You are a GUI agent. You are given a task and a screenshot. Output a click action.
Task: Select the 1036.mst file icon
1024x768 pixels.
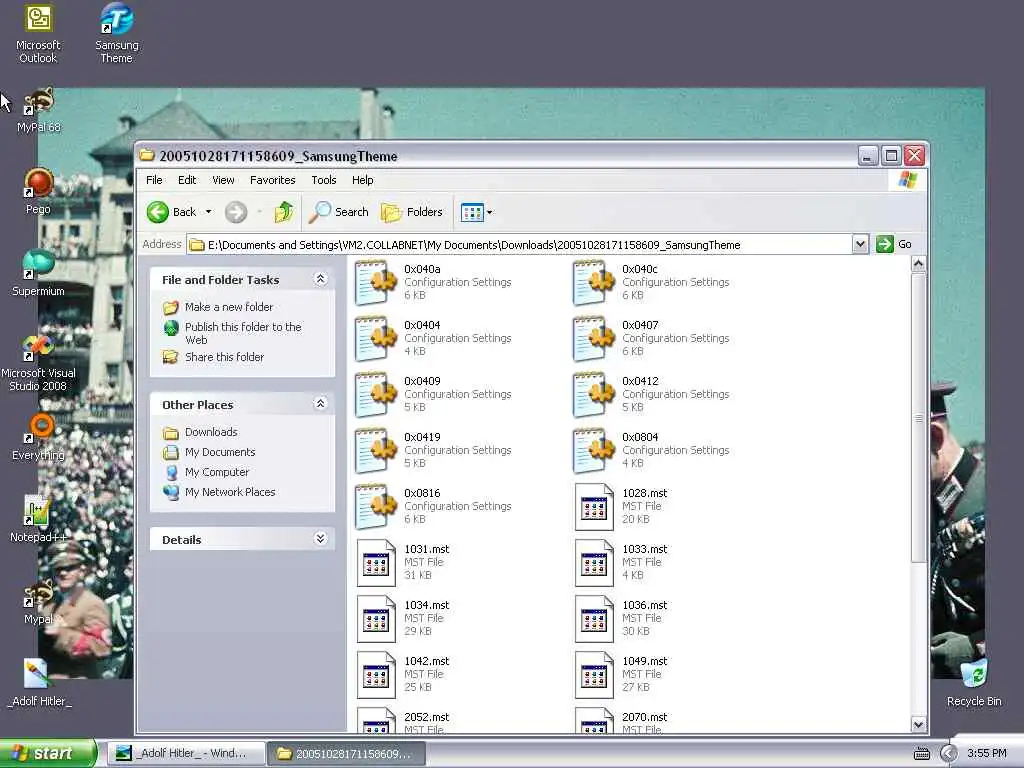click(x=594, y=618)
